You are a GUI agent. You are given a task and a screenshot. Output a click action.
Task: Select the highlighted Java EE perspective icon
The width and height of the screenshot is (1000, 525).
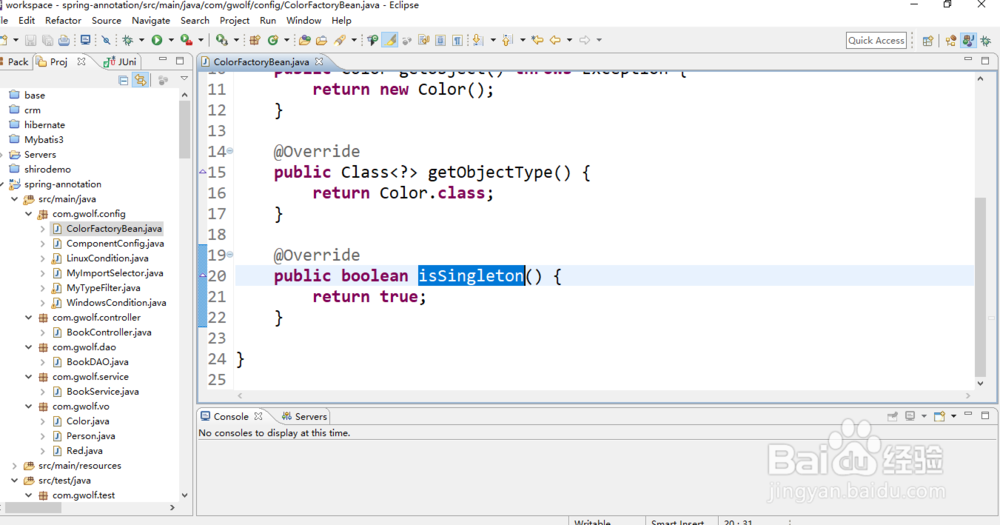pos(968,40)
